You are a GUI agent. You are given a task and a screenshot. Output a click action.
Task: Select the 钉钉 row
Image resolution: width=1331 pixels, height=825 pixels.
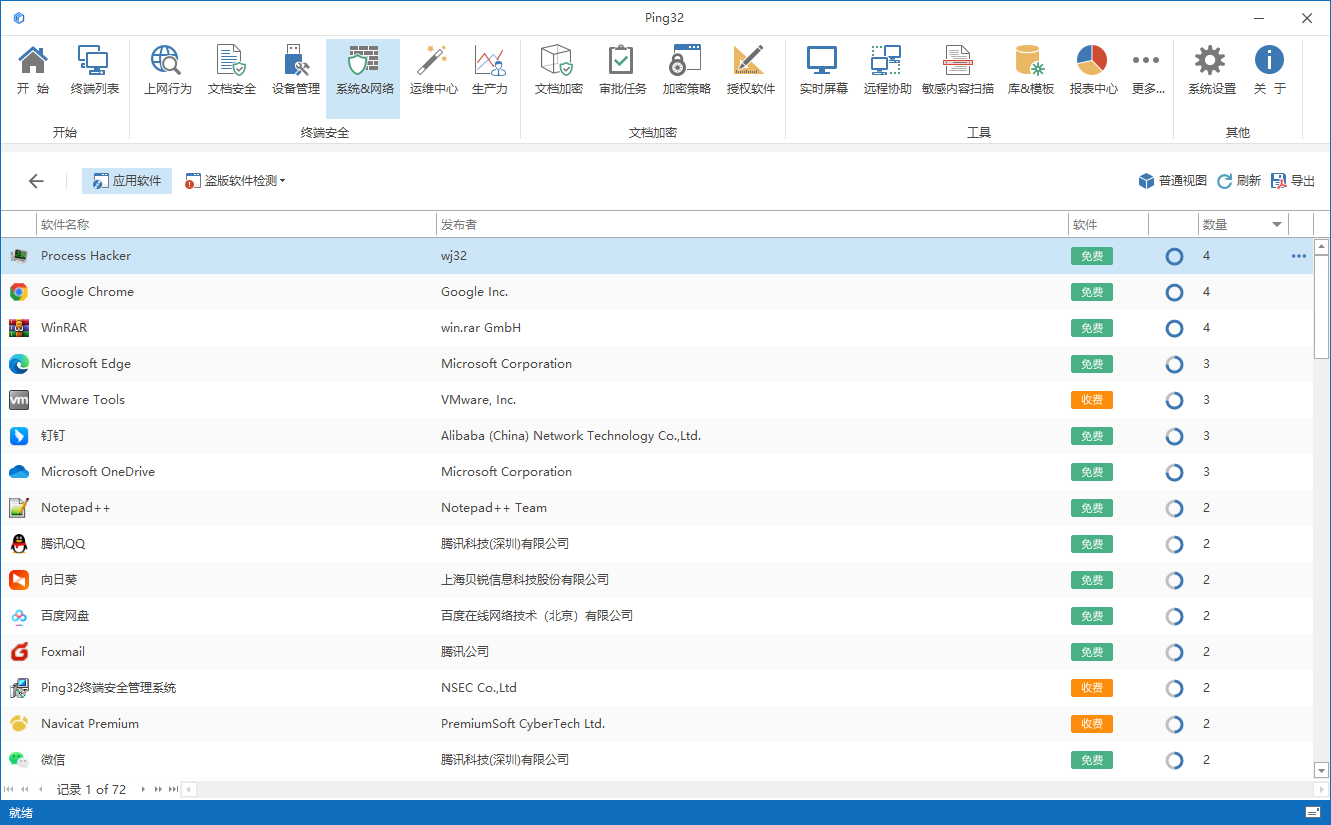tap(657, 436)
